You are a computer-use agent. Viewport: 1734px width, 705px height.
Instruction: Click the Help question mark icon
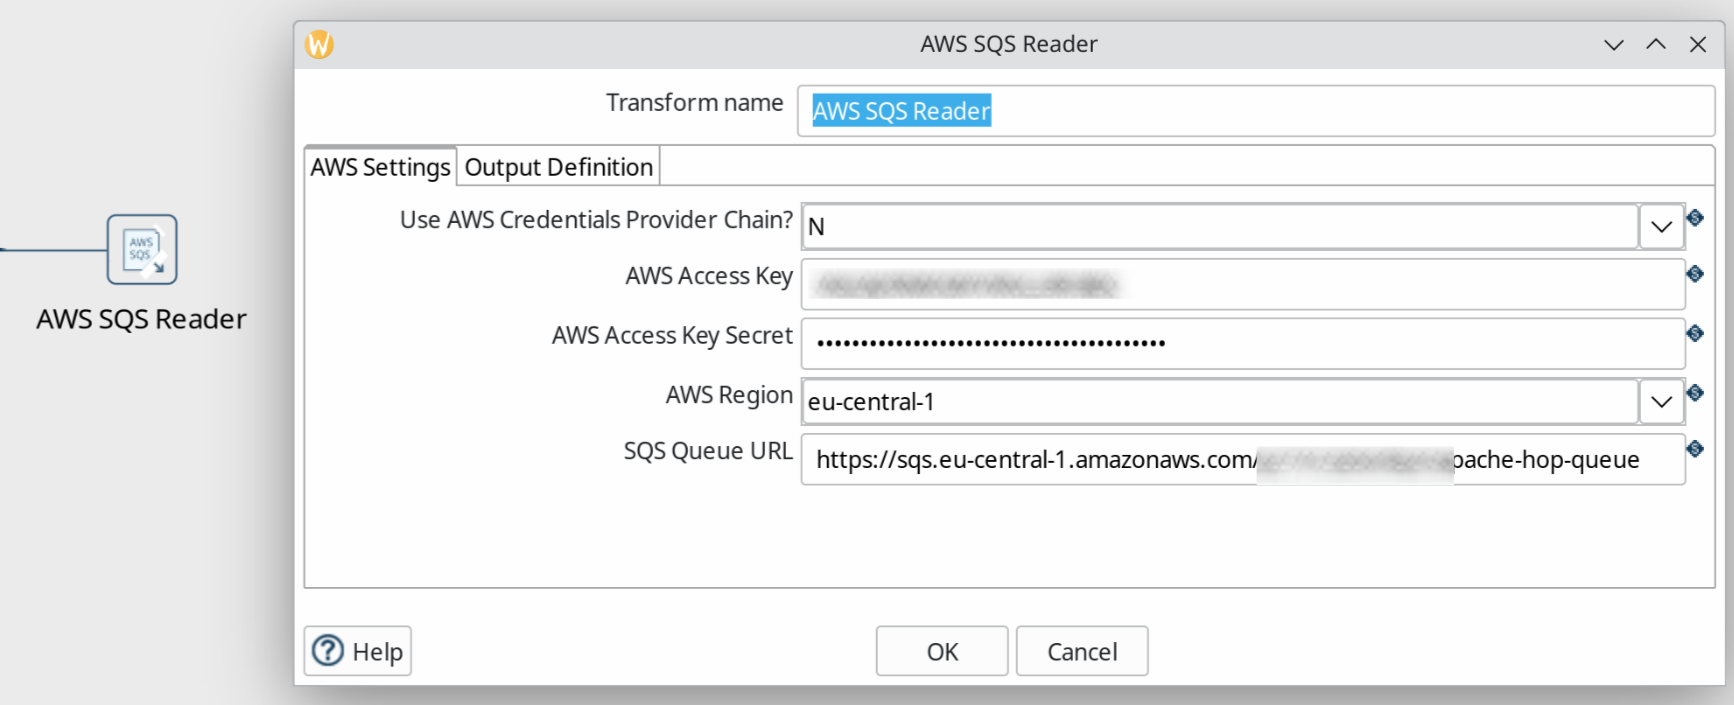(328, 651)
